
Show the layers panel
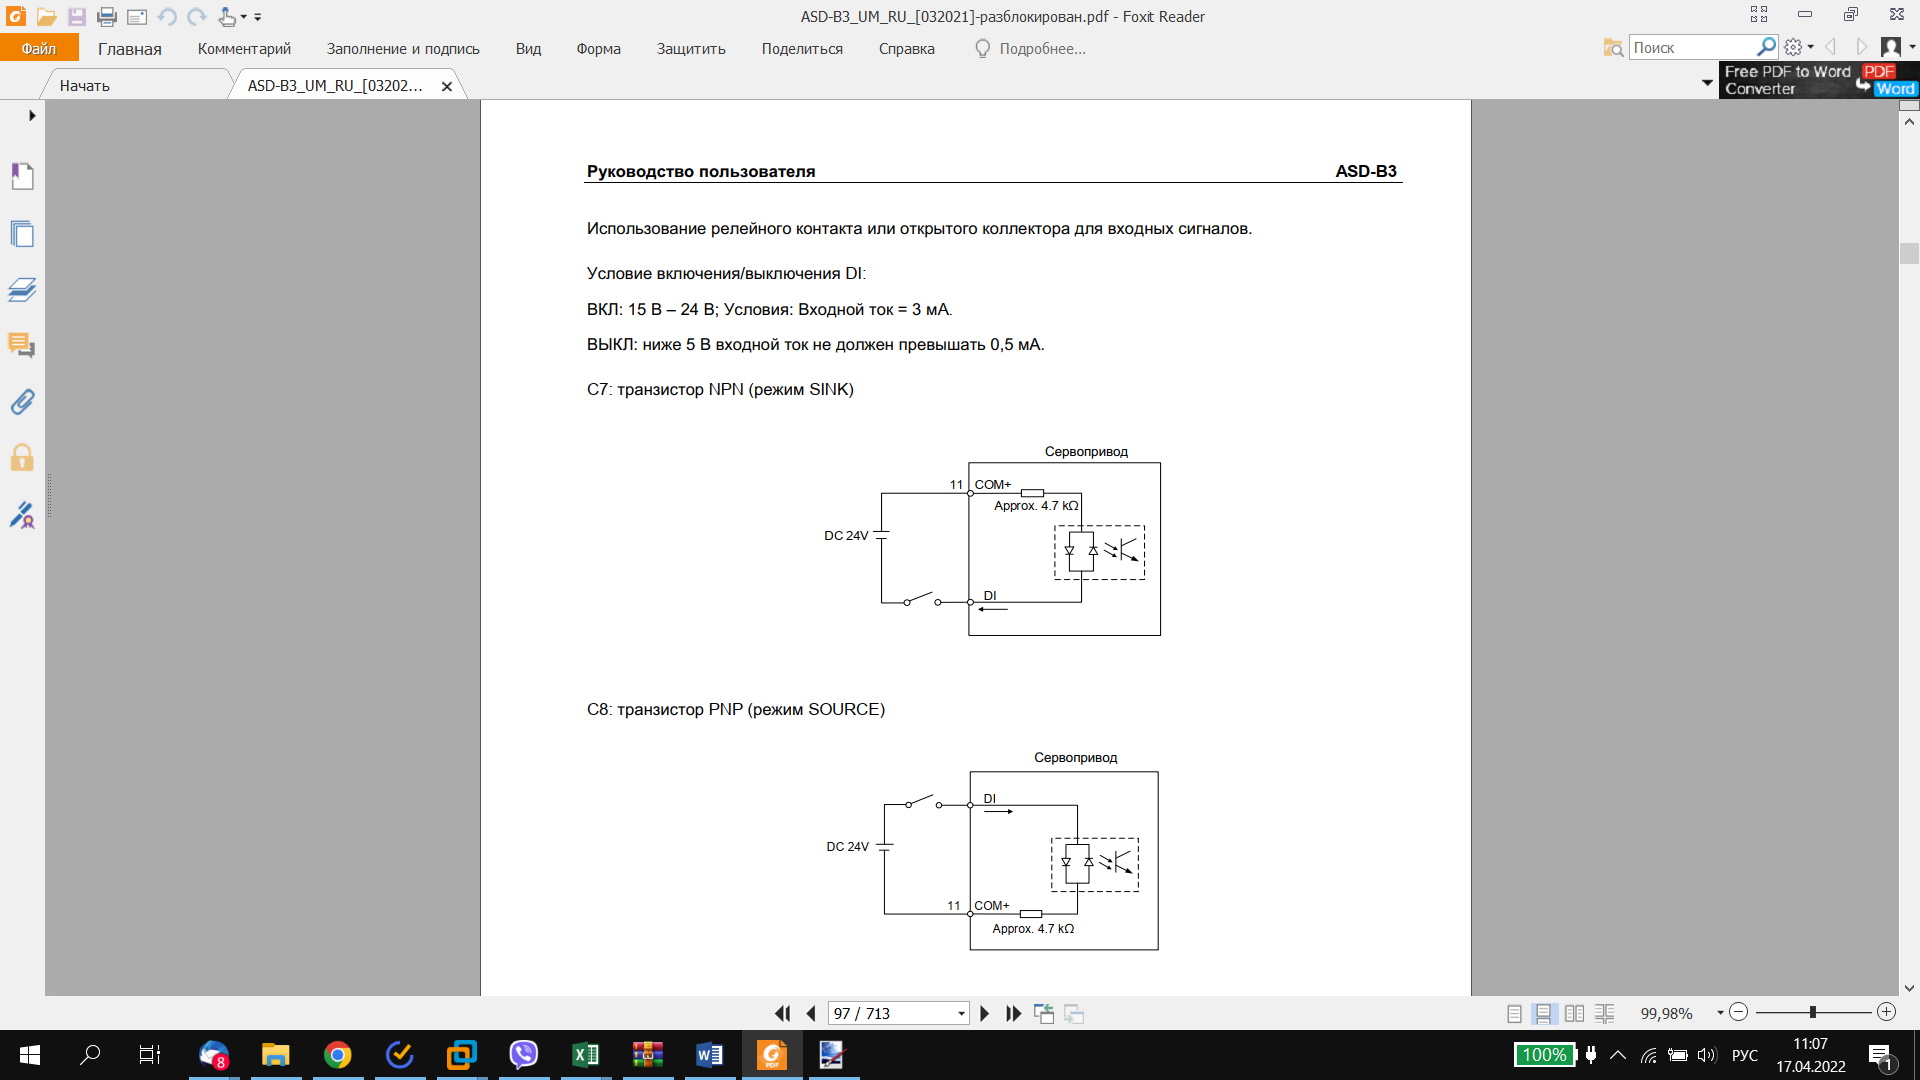click(22, 290)
